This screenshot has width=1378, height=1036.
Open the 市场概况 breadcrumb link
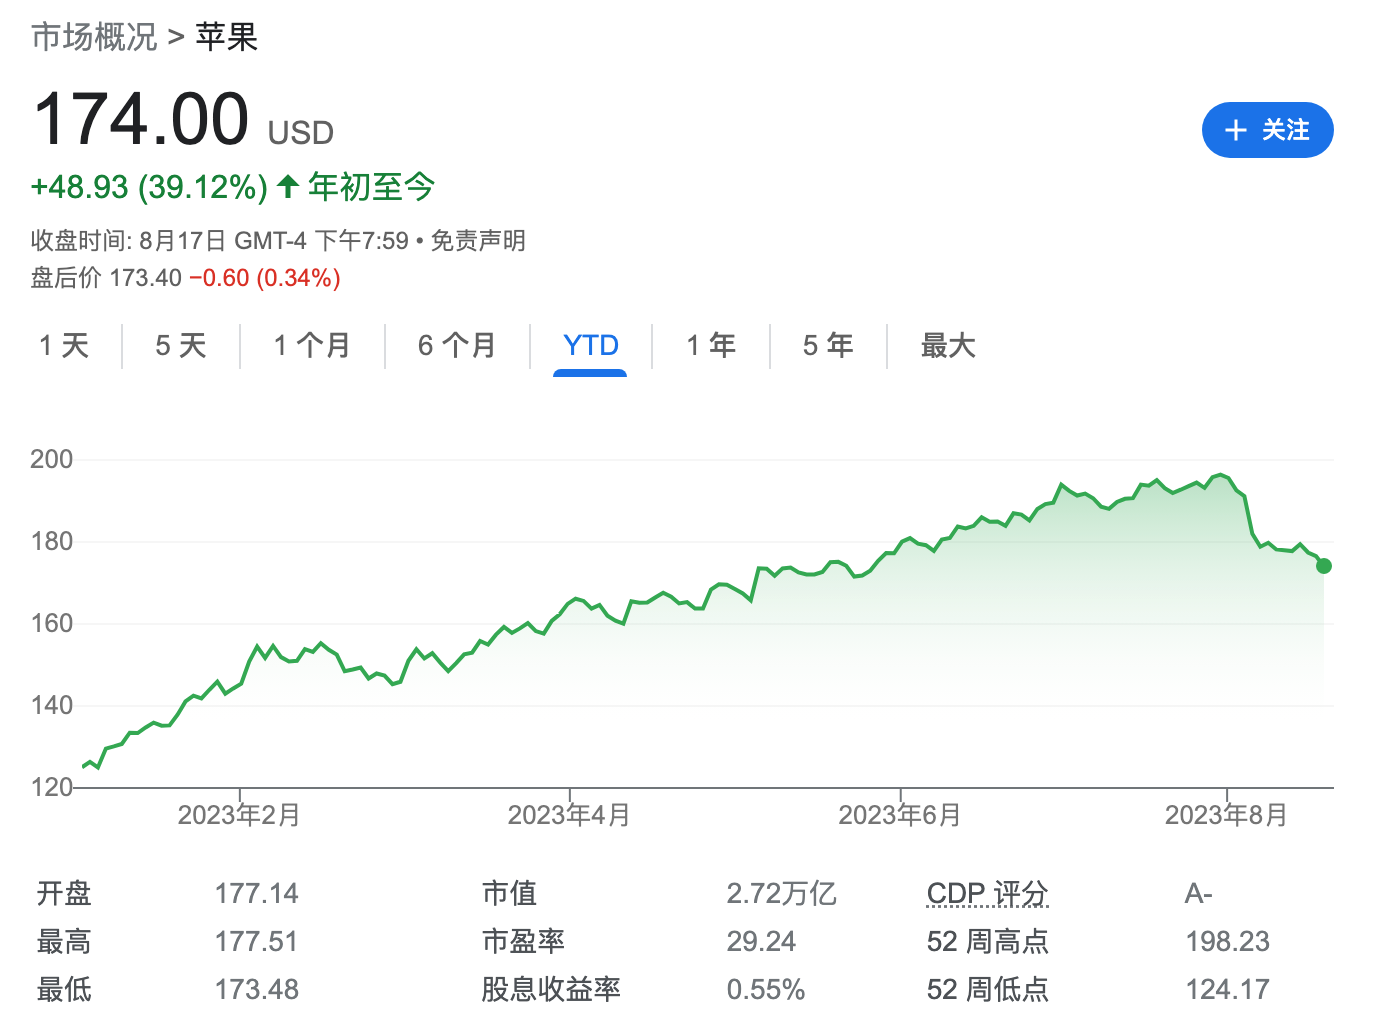pos(95,37)
